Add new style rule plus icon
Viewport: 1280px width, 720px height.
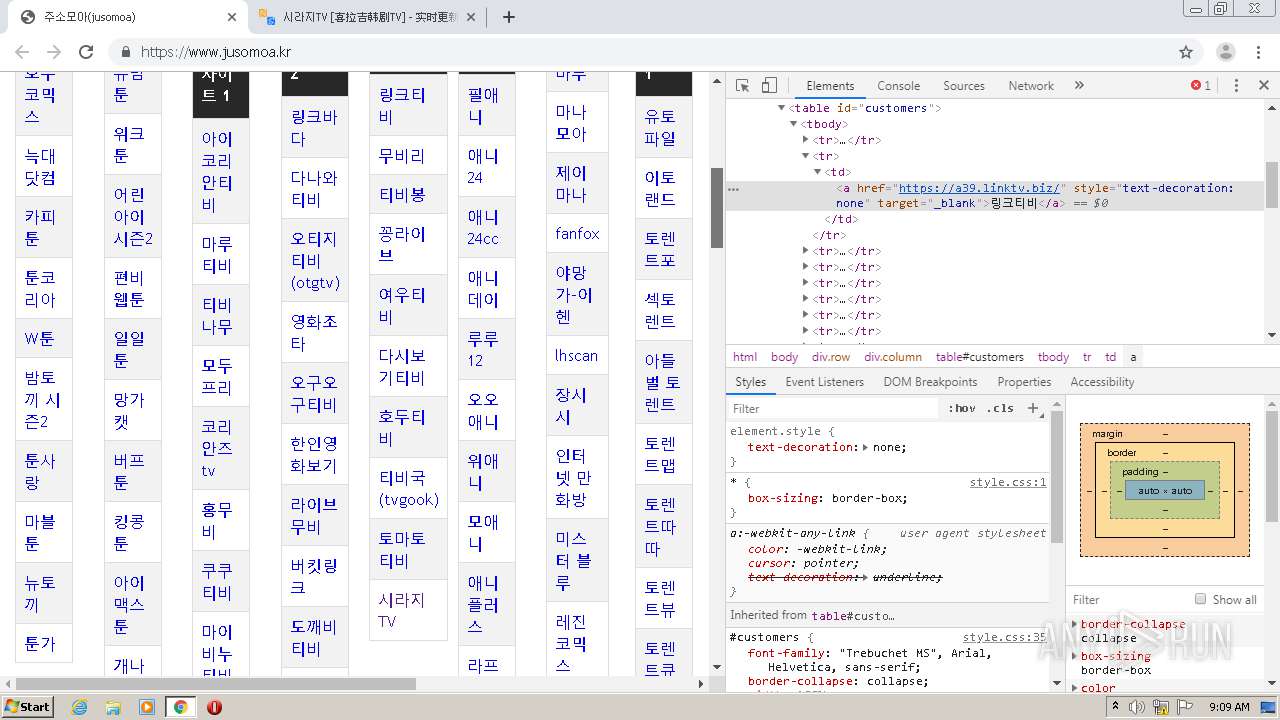(x=1033, y=408)
